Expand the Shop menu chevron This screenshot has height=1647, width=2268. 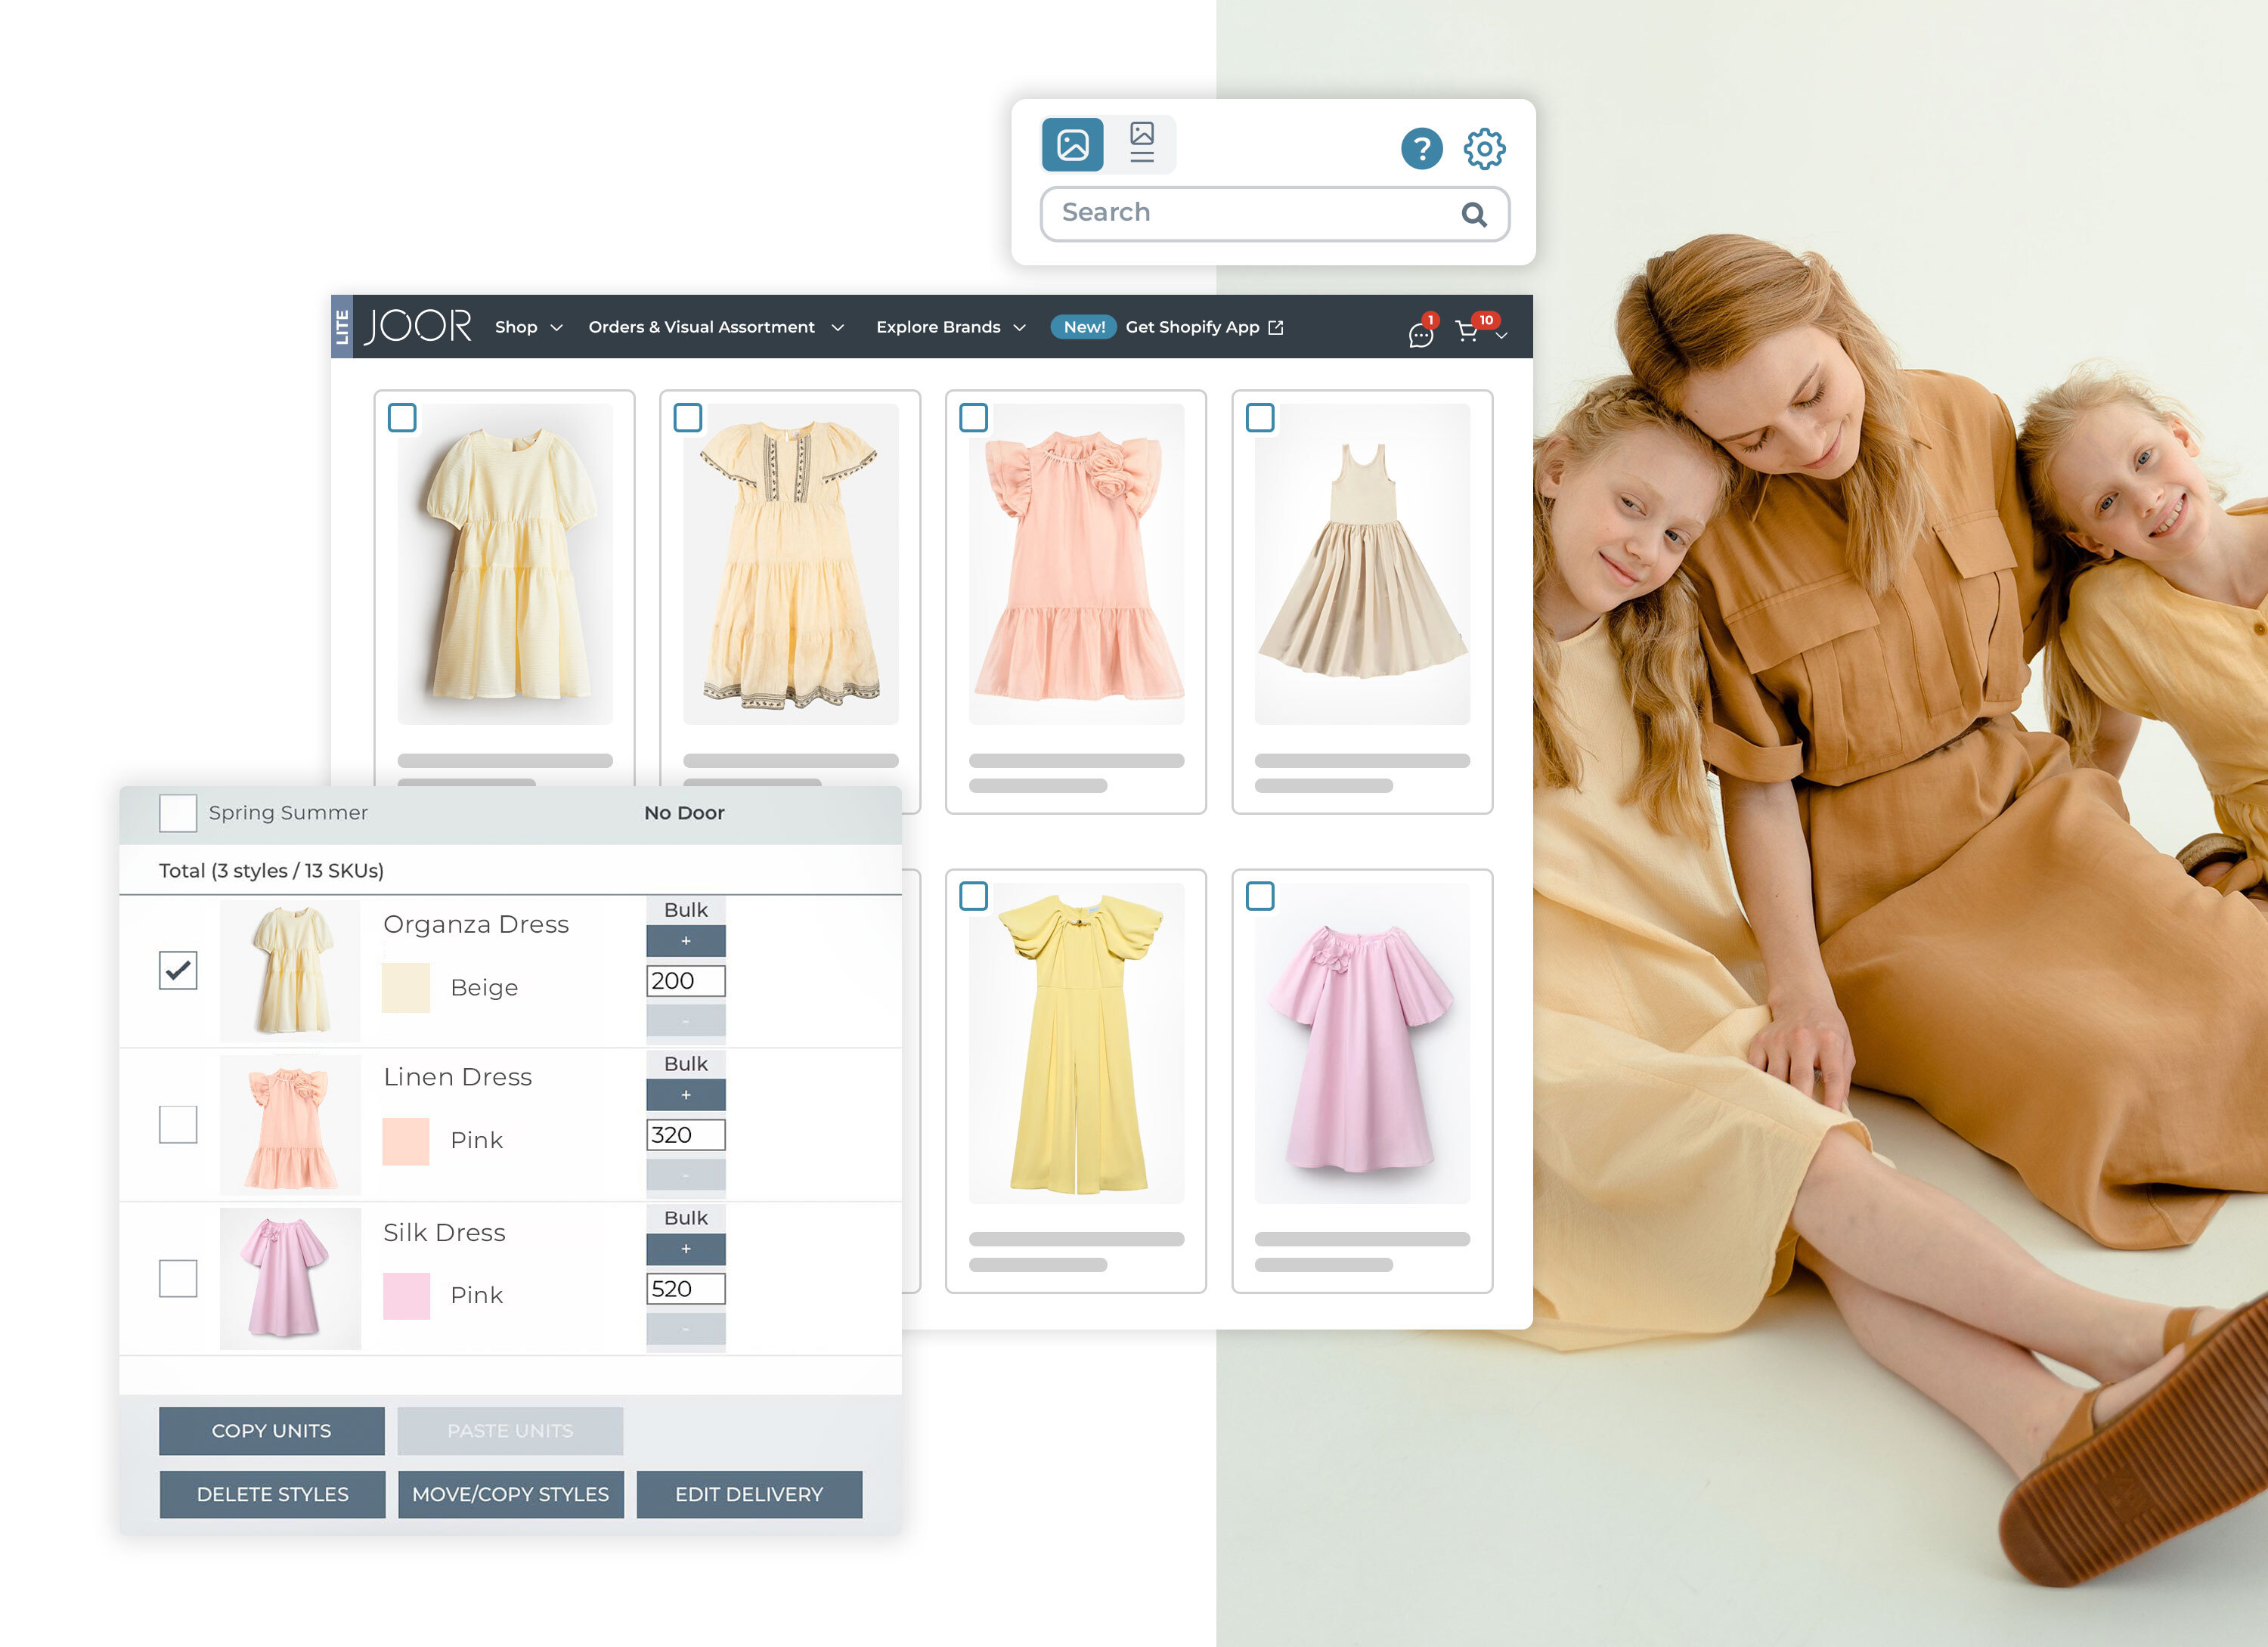556,328
